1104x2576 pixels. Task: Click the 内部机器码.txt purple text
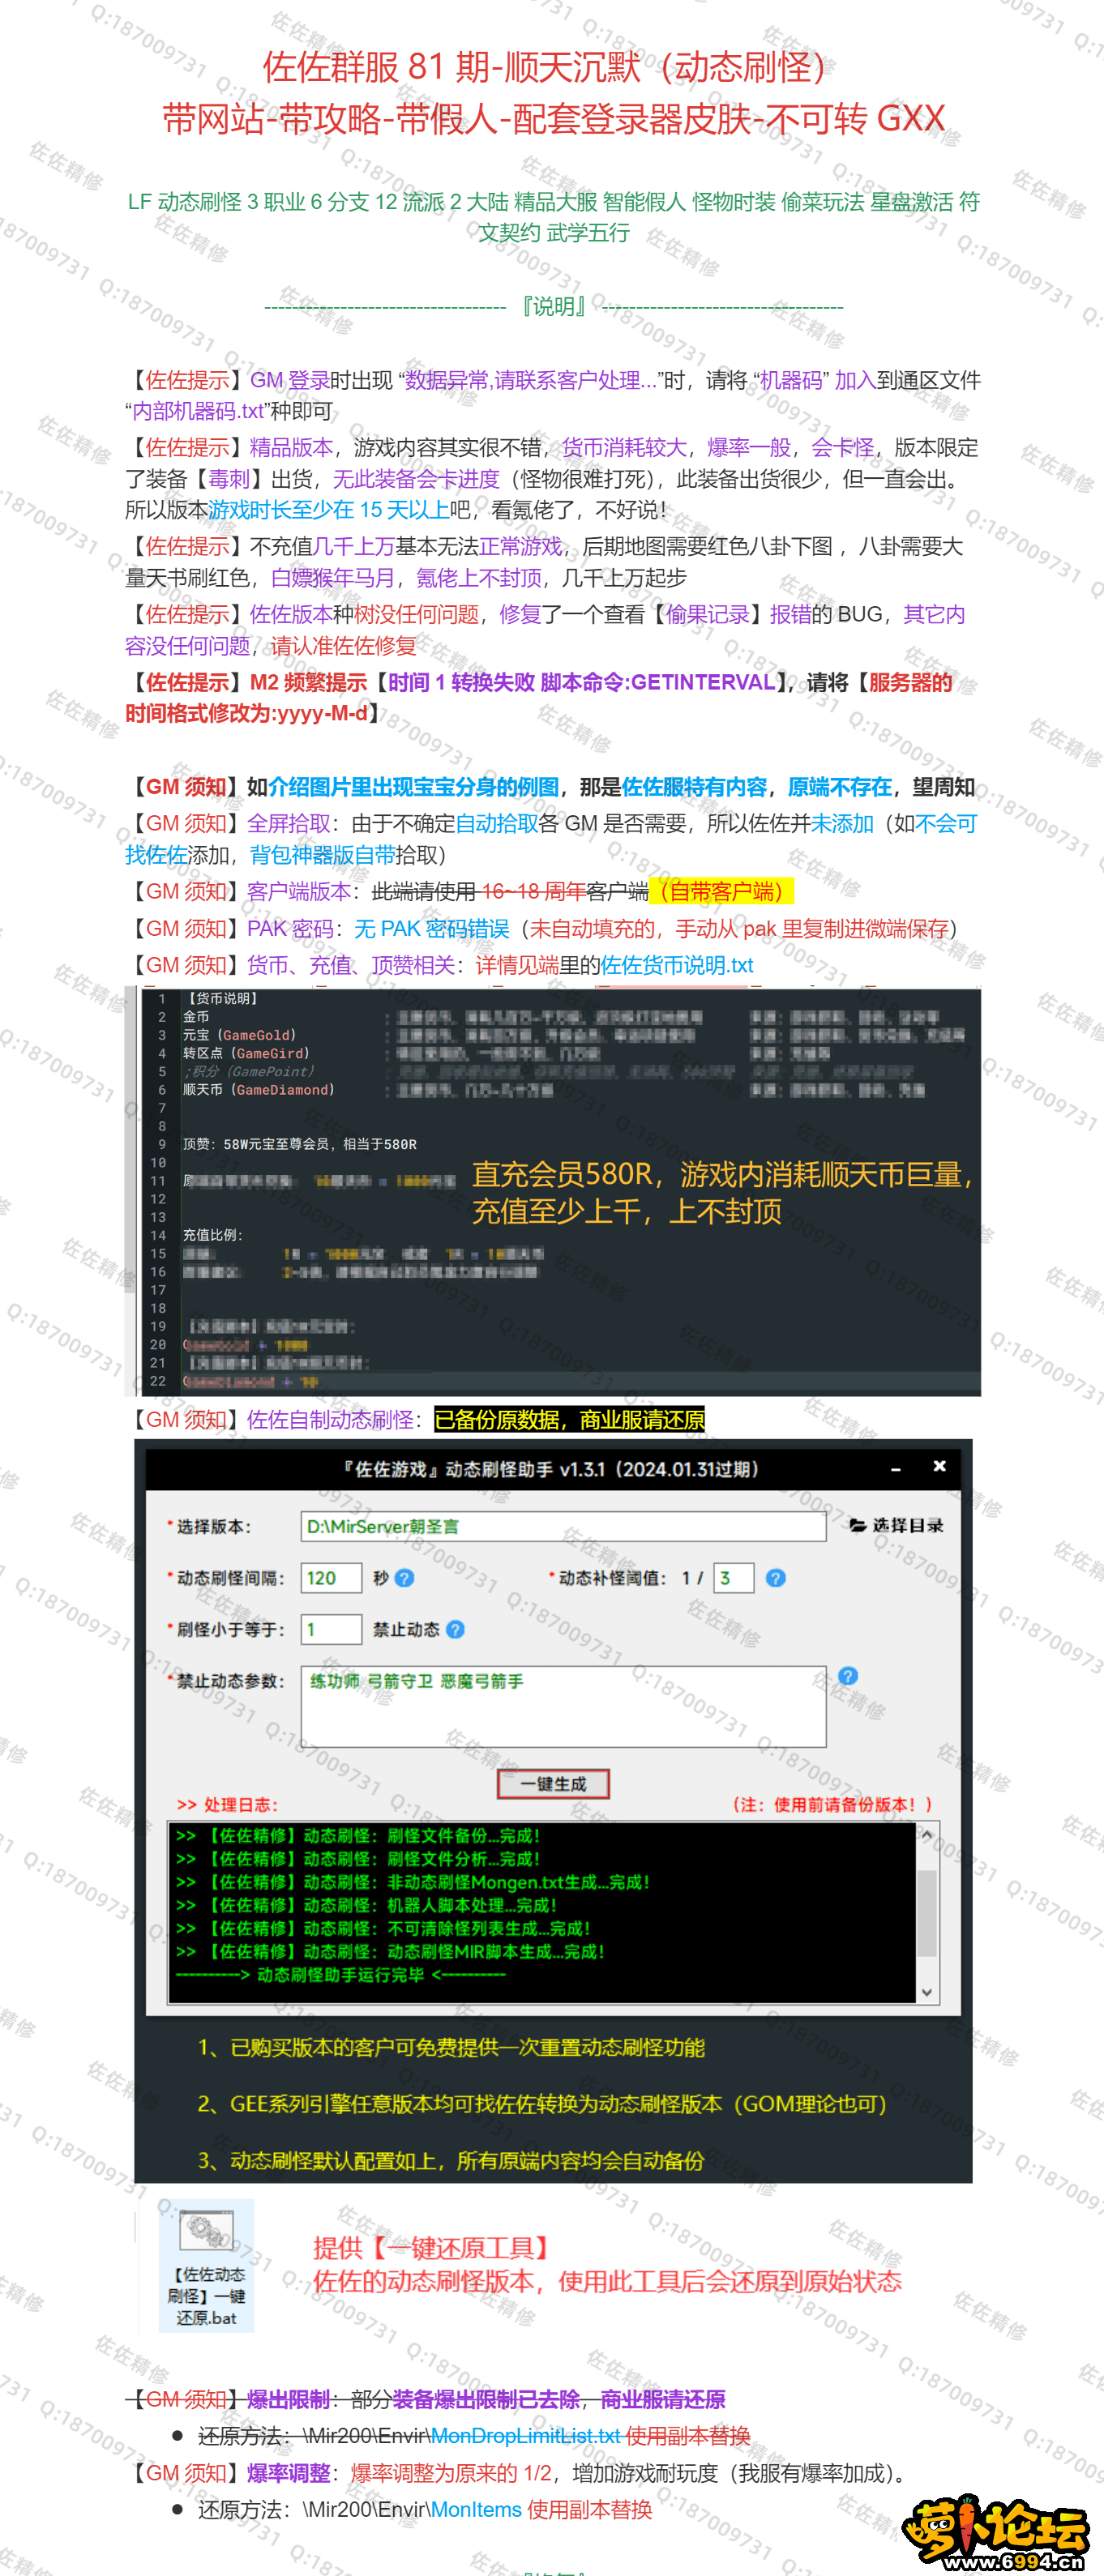[197, 411]
